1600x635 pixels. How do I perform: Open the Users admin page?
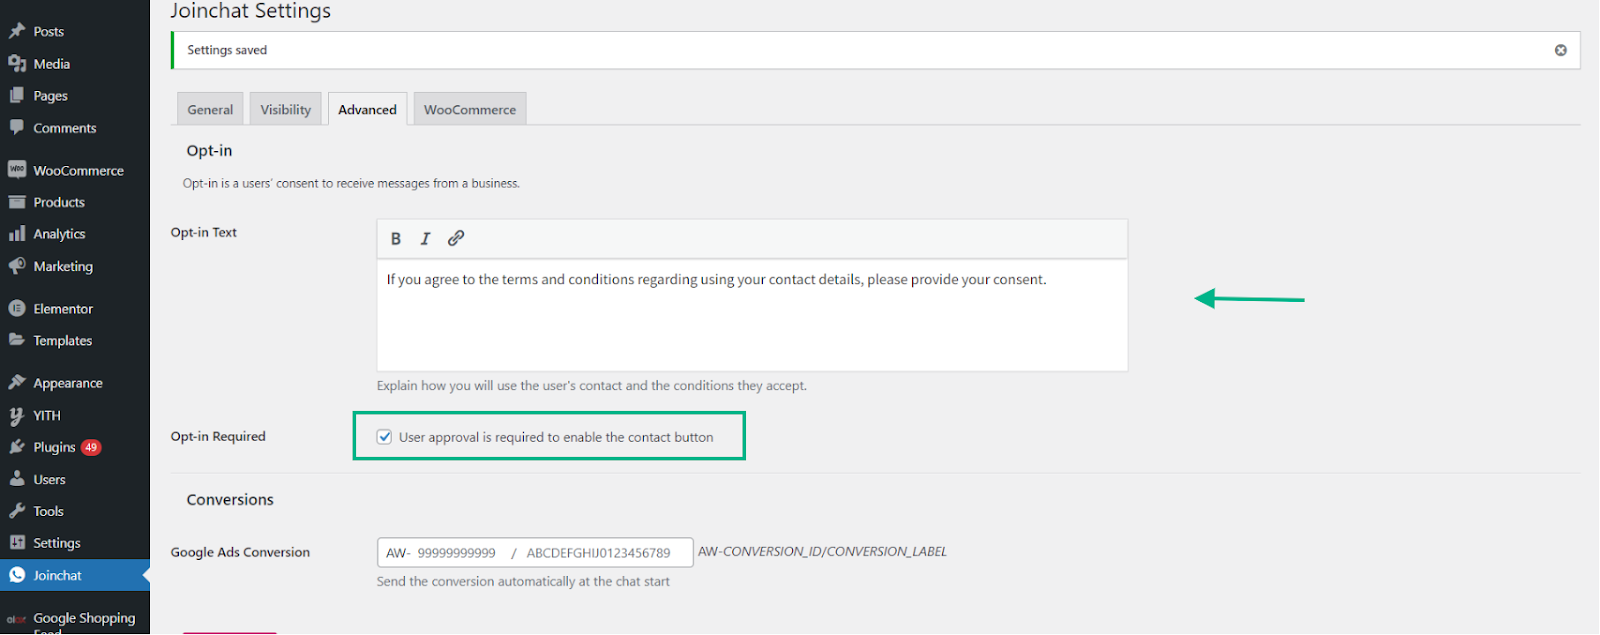pyautogui.click(x=49, y=480)
